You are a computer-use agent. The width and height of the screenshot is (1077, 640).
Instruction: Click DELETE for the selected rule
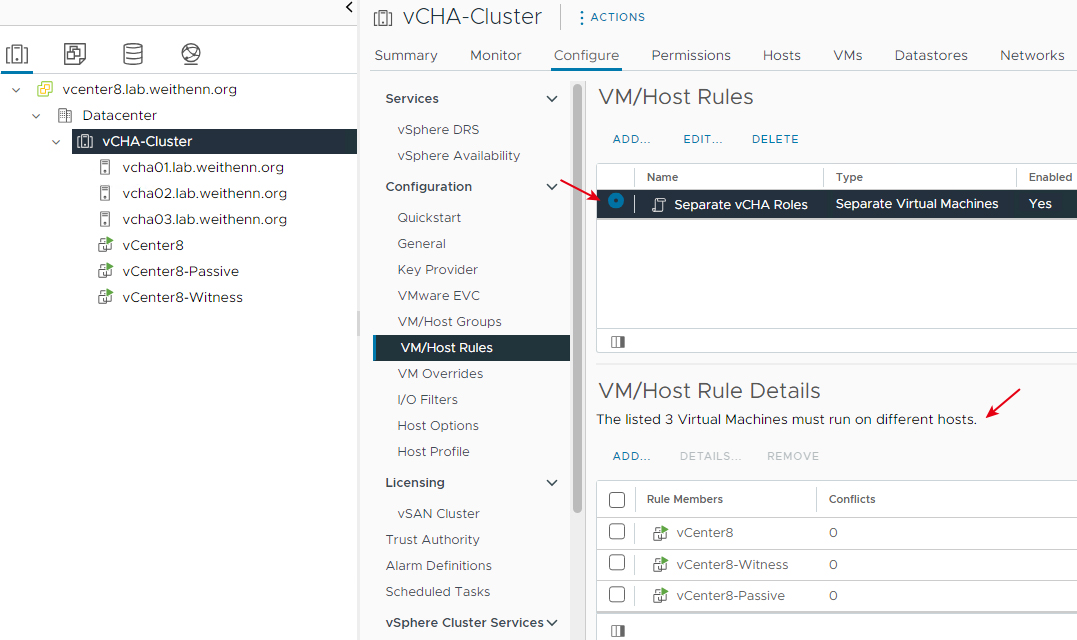pyautogui.click(x=775, y=139)
